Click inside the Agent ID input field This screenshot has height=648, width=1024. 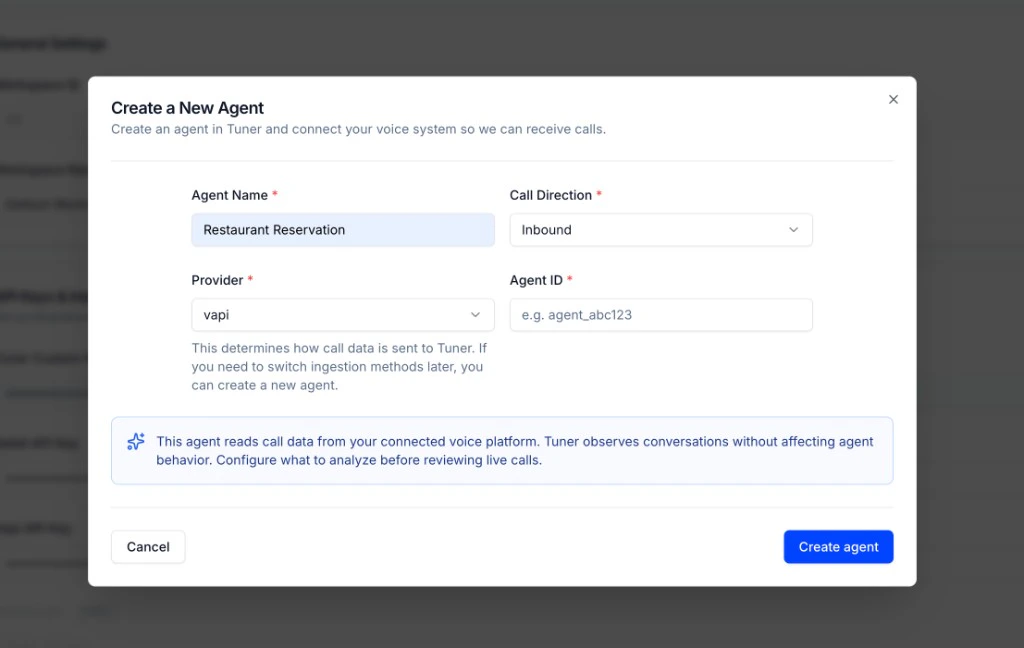click(x=660, y=315)
